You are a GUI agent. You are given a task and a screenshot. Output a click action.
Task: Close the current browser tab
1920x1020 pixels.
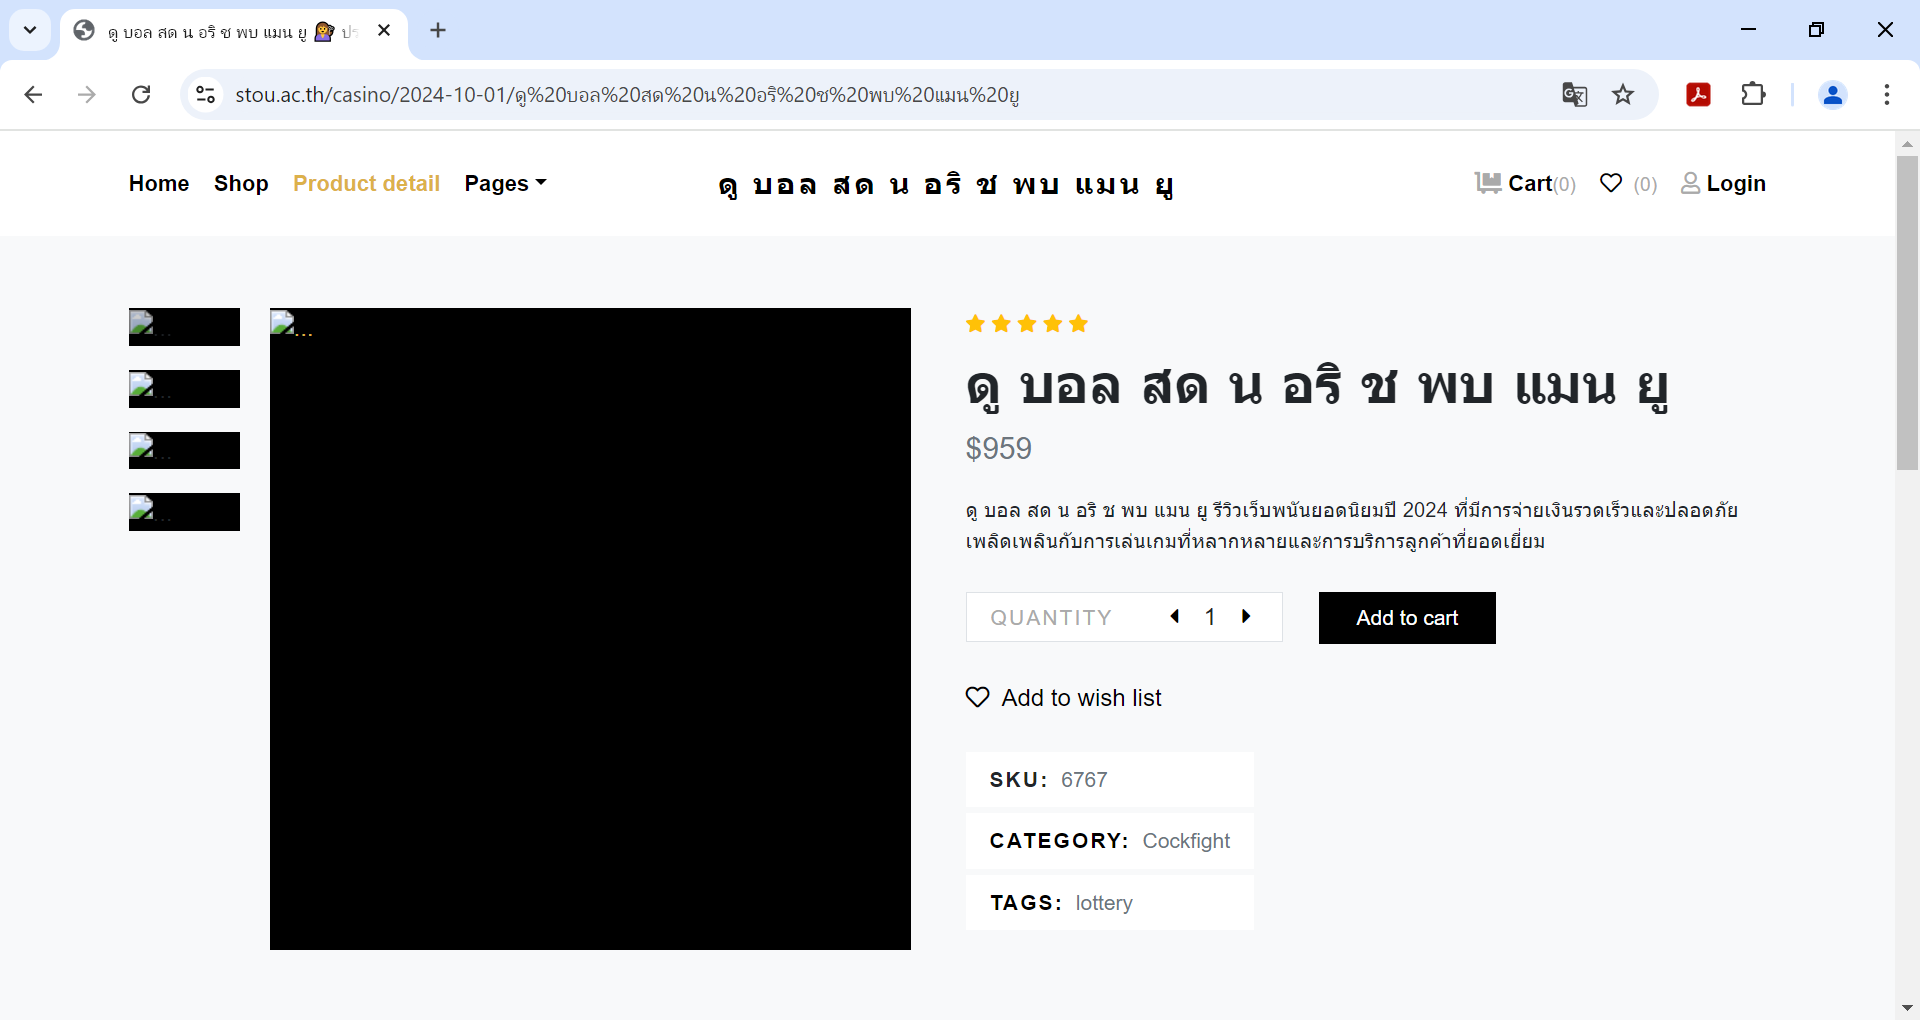tap(384, 30)
